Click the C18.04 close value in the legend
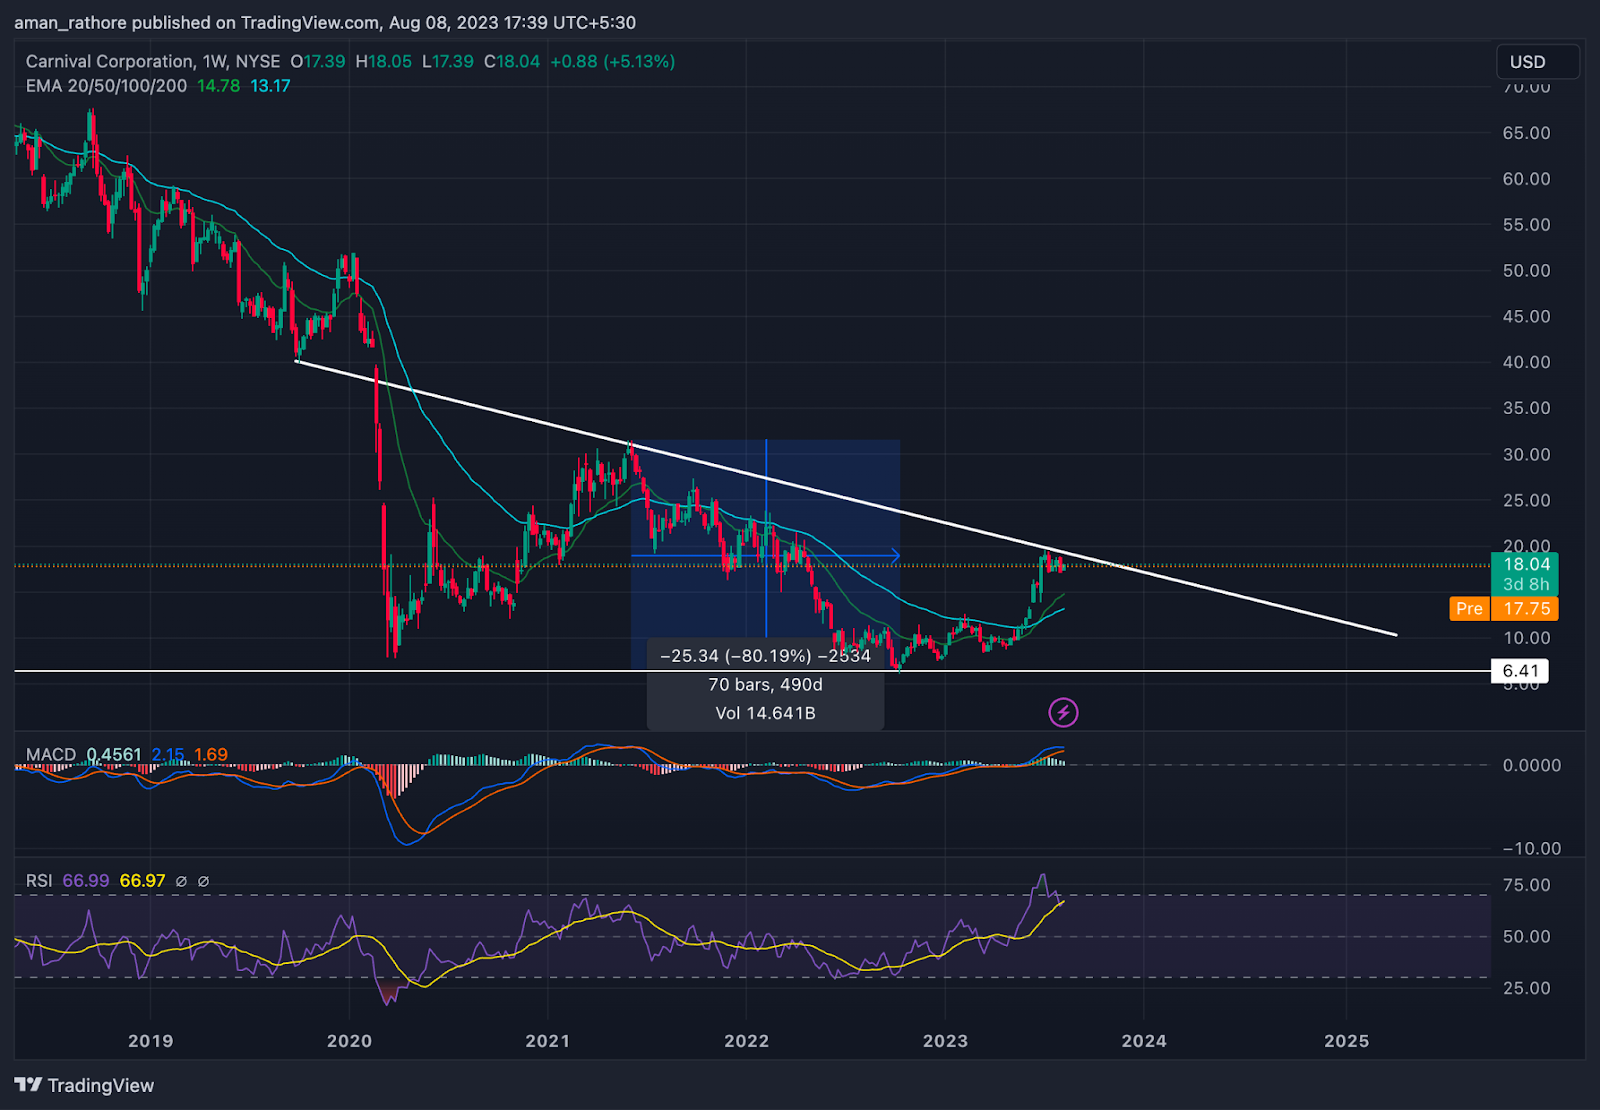 (512, 62)
